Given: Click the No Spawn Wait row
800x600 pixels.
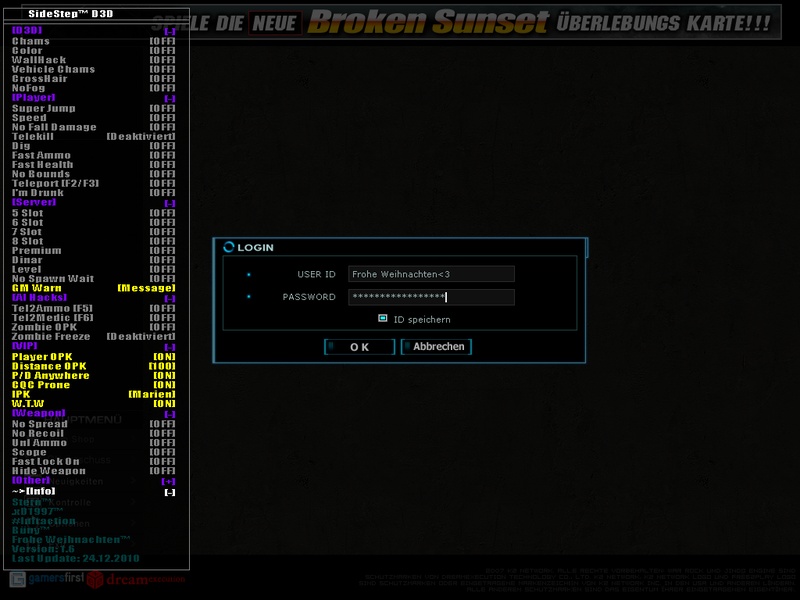Looking at the screenshot, I should 93,279.
